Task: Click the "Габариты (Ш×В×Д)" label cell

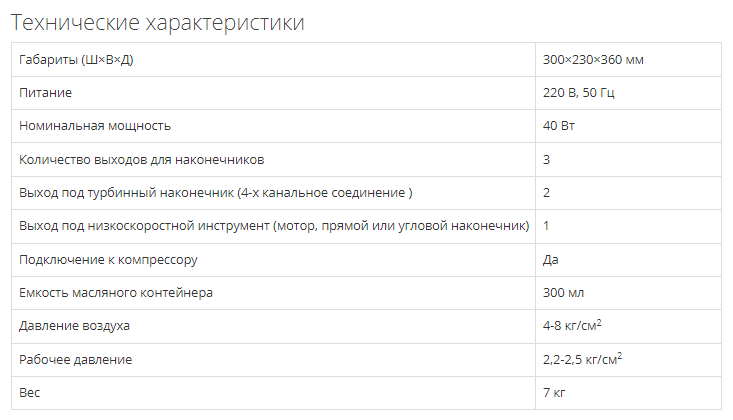Action: click(x=77, y=60)
